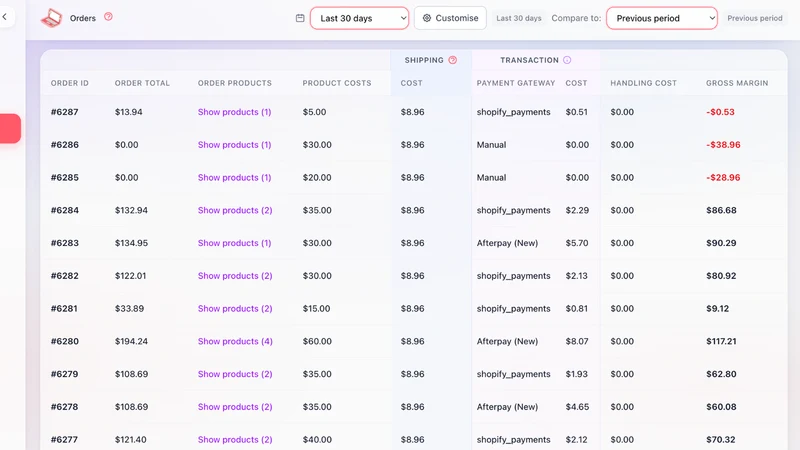
Task: Click the red sidebar tab button
Action: [x=10, y=128]
